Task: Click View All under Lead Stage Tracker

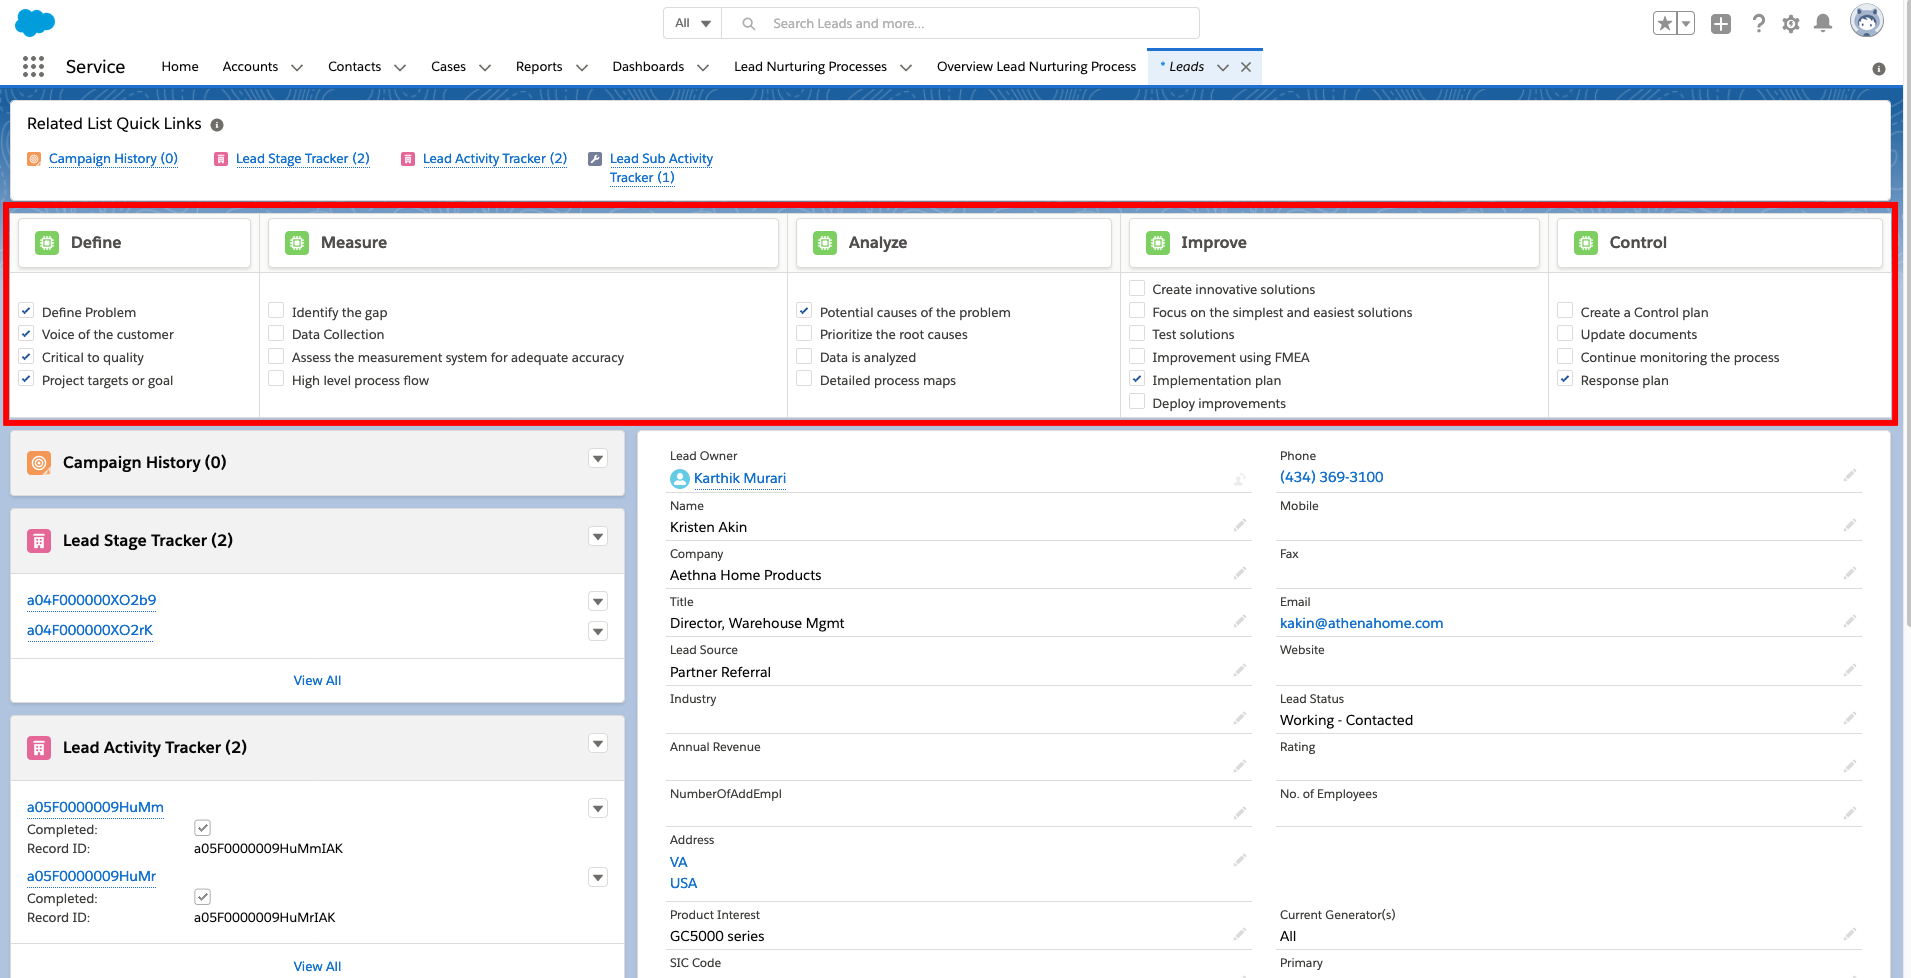Action: coord(317,680)
